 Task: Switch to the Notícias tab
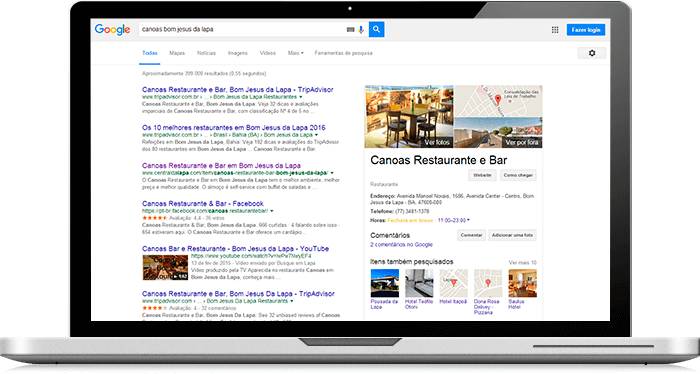[206, 53]
